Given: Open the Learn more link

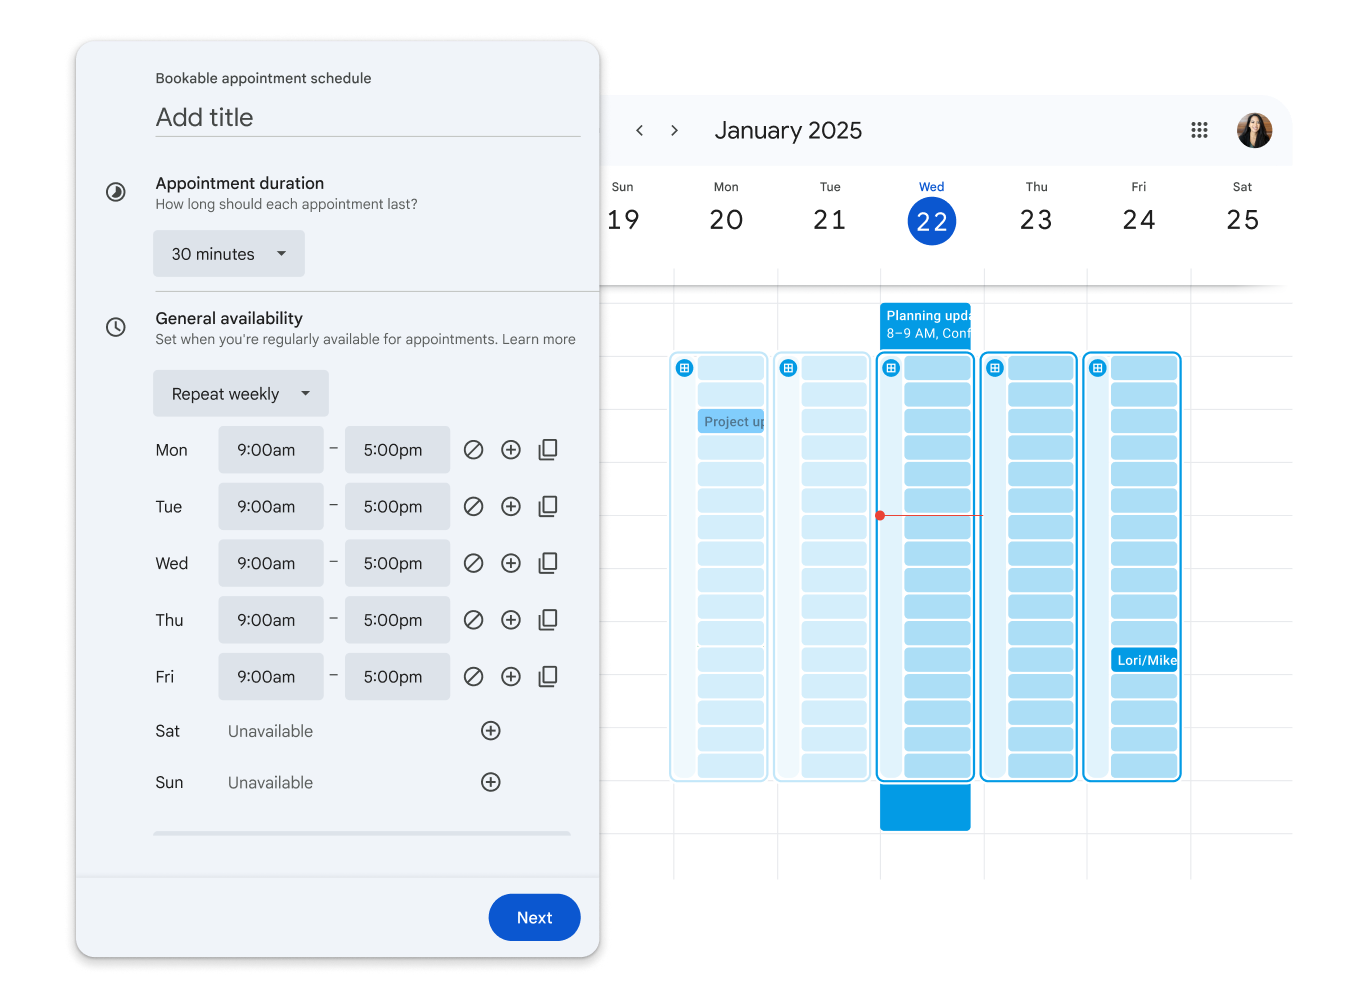Looking at the screenshot, I should [x=539, y=339].
